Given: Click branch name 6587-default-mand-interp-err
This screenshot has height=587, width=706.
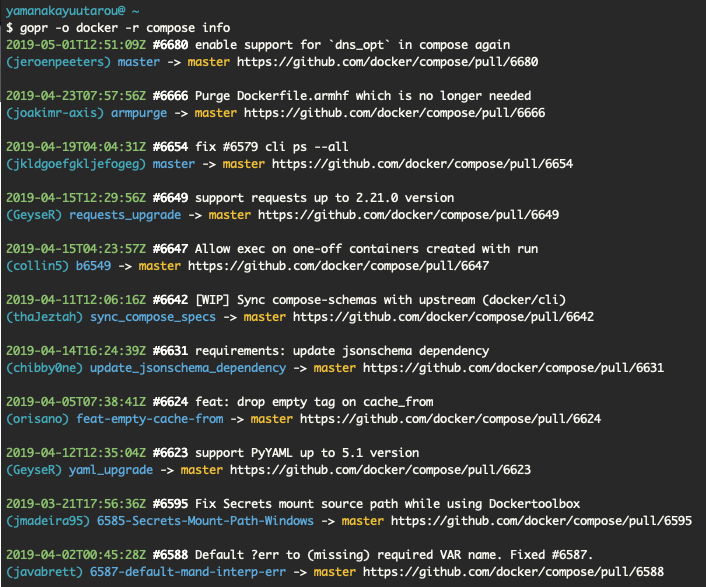Looking at the screenshot, I should (188, 572).
